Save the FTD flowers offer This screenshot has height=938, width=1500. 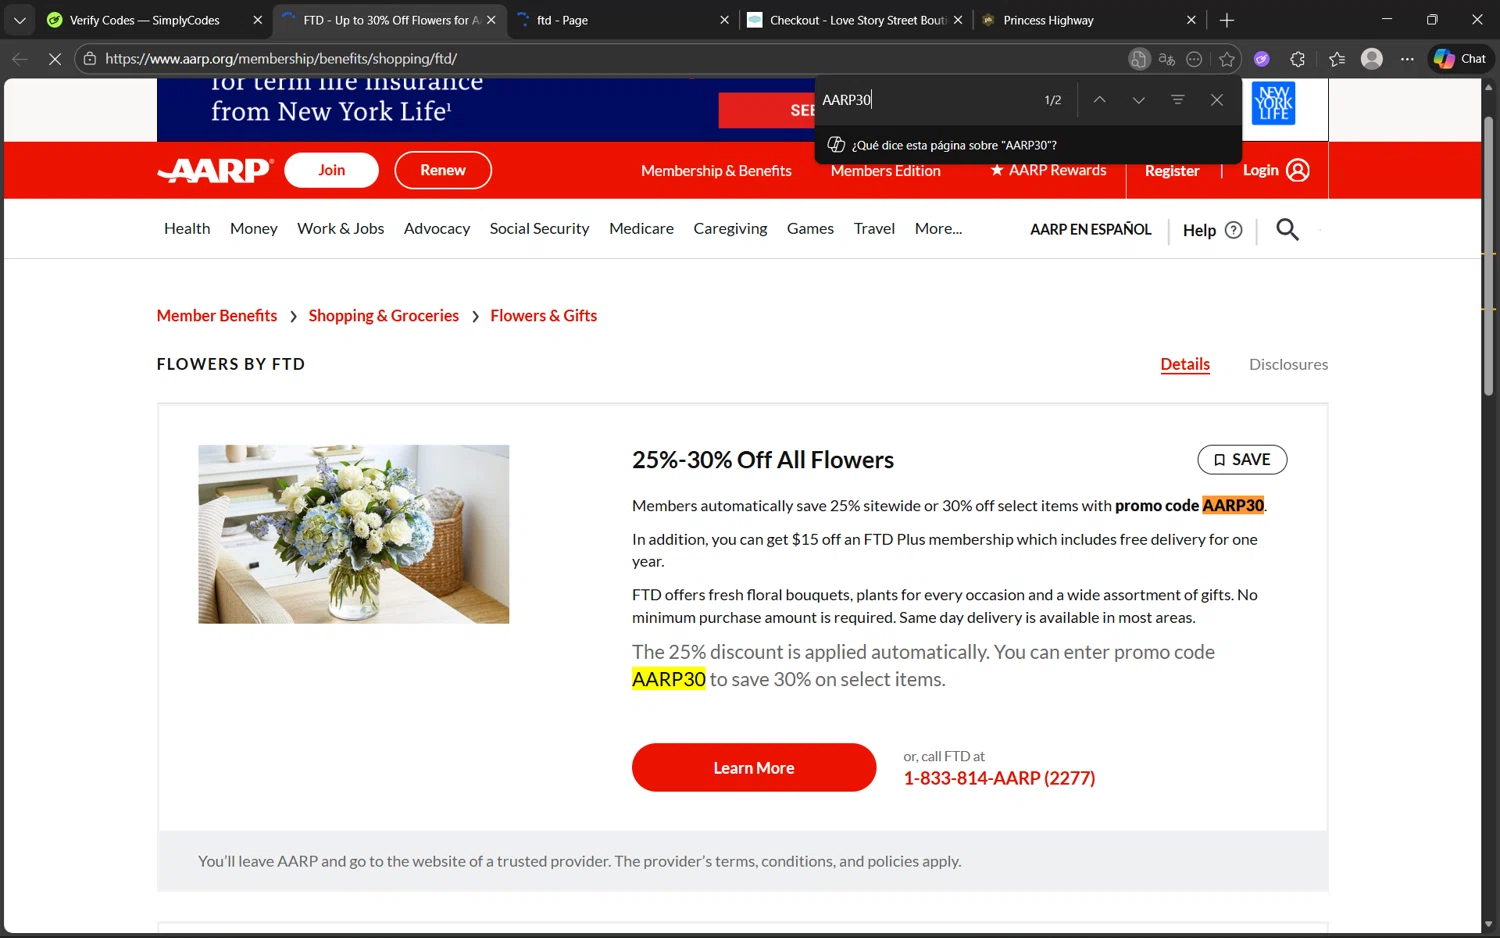(1242, 460)
